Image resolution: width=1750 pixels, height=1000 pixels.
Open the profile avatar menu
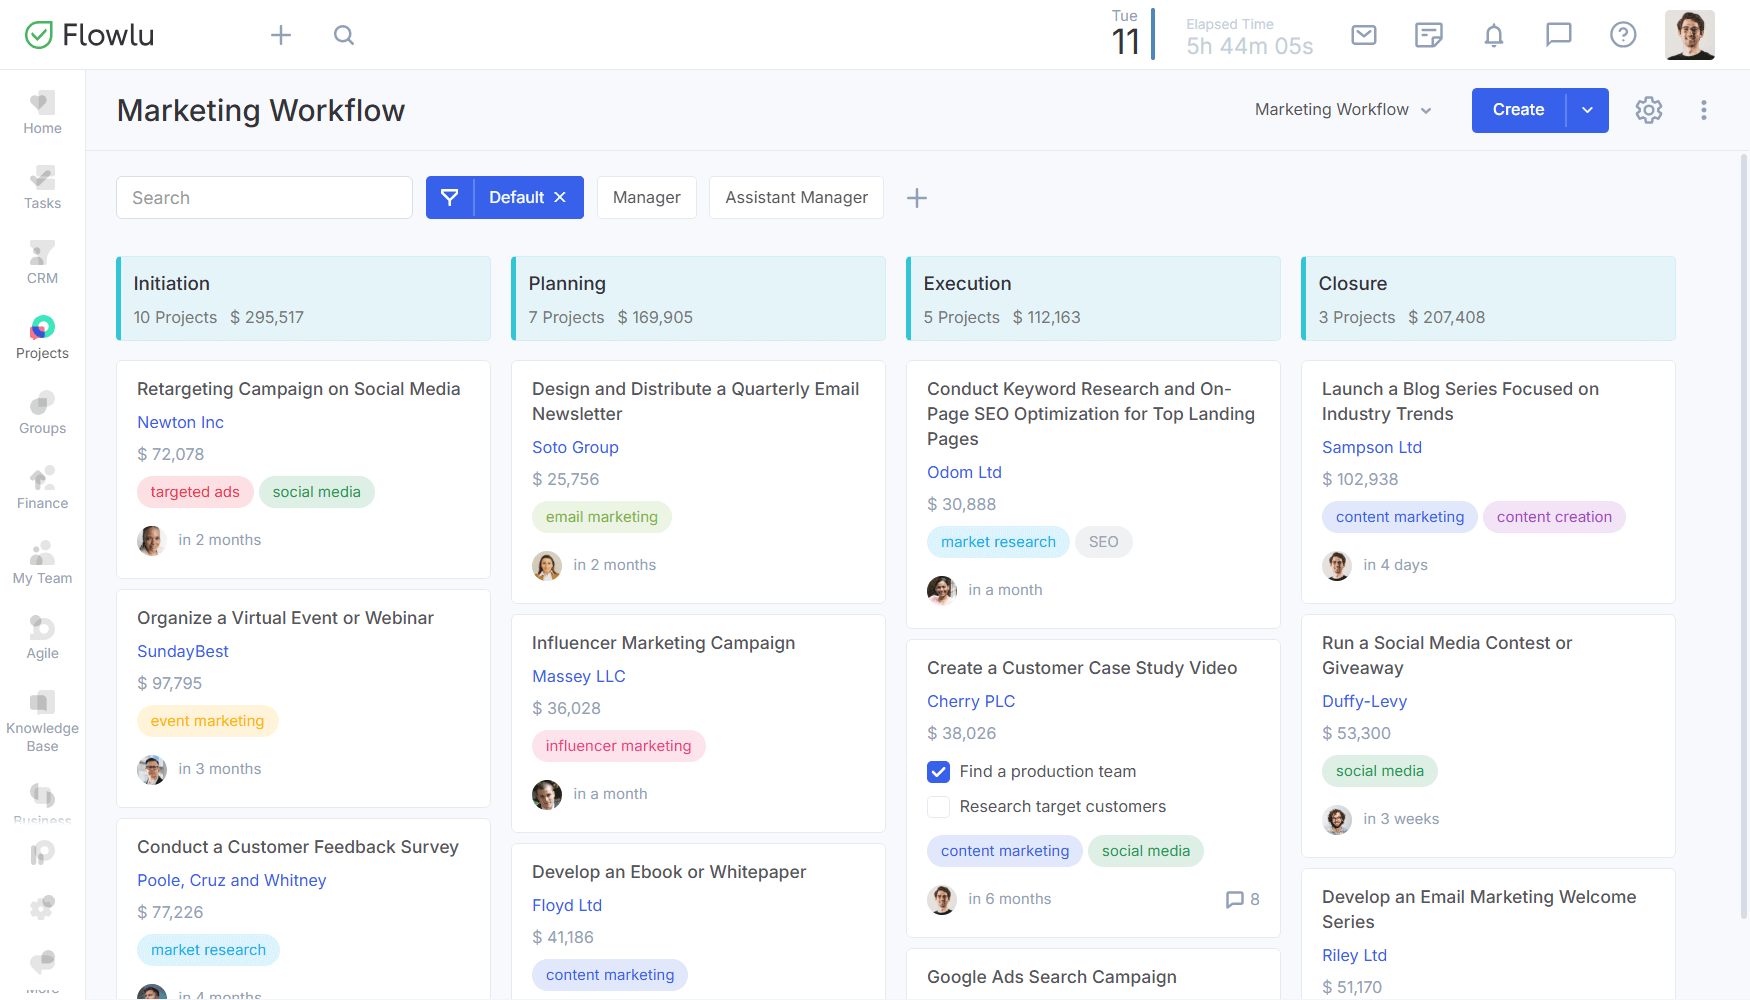[x=1690, y=34]
